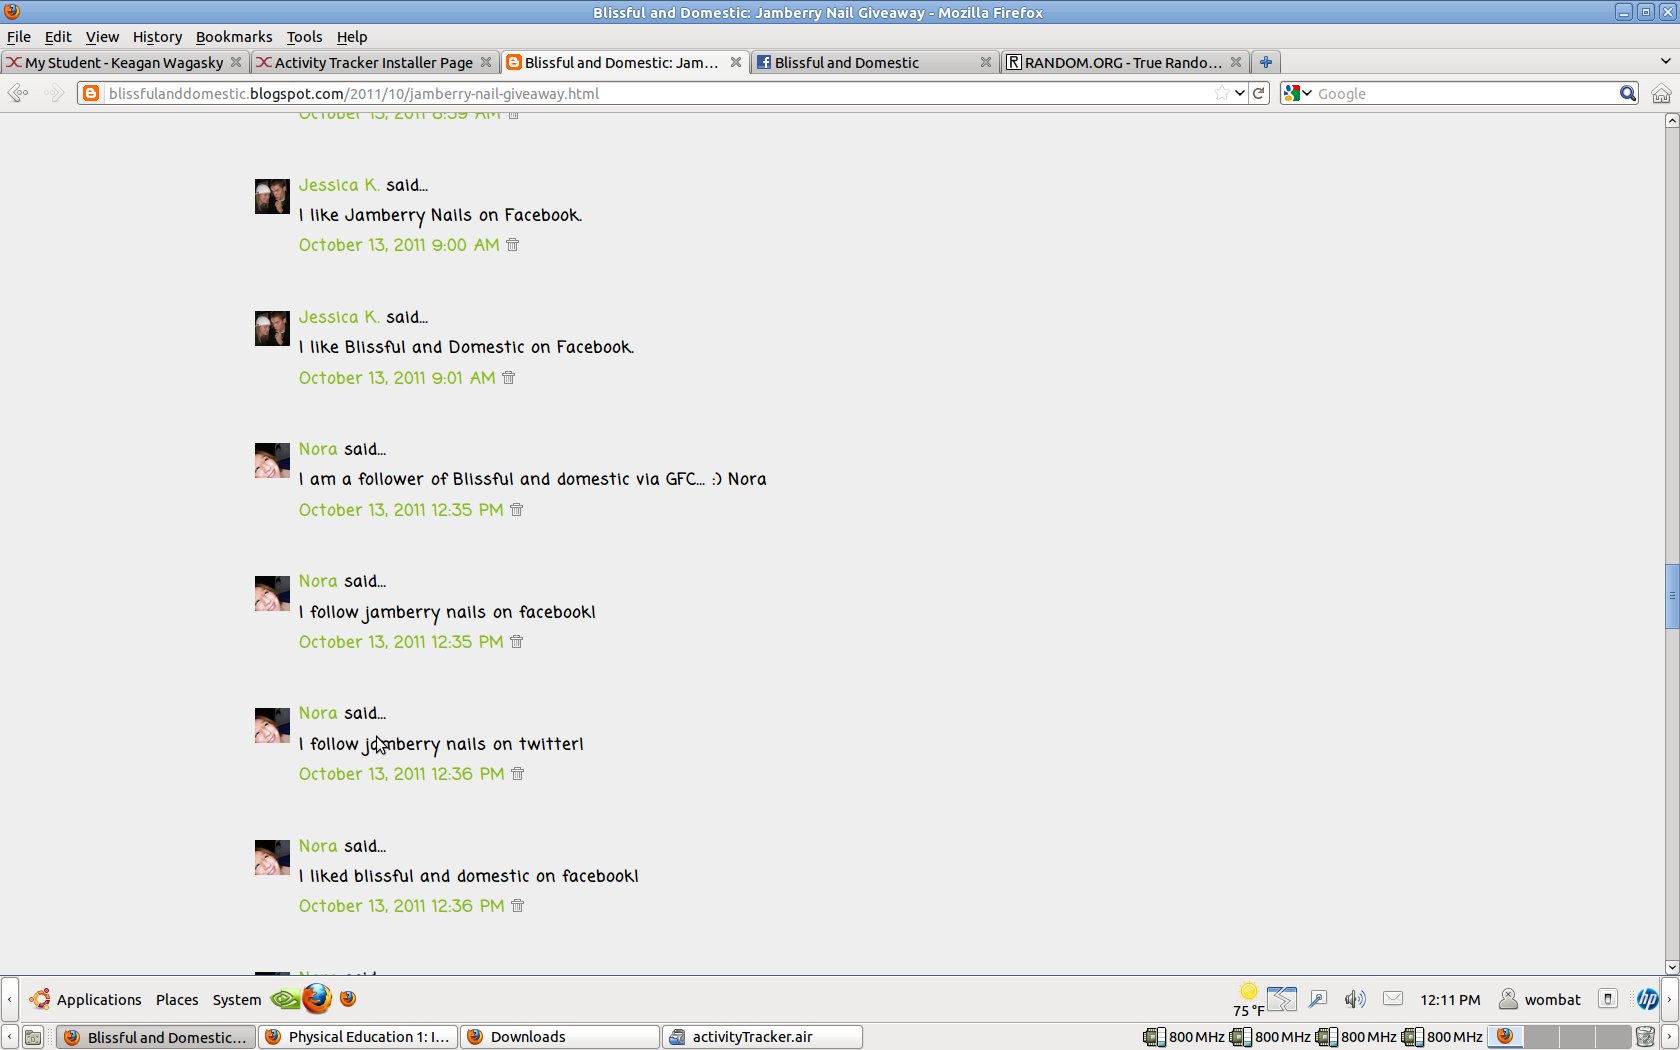This screenshot has height=1050, width=1680.
Task: Click October 13, 2011 12:36 PM twitter timestamp
Action: 401,774
